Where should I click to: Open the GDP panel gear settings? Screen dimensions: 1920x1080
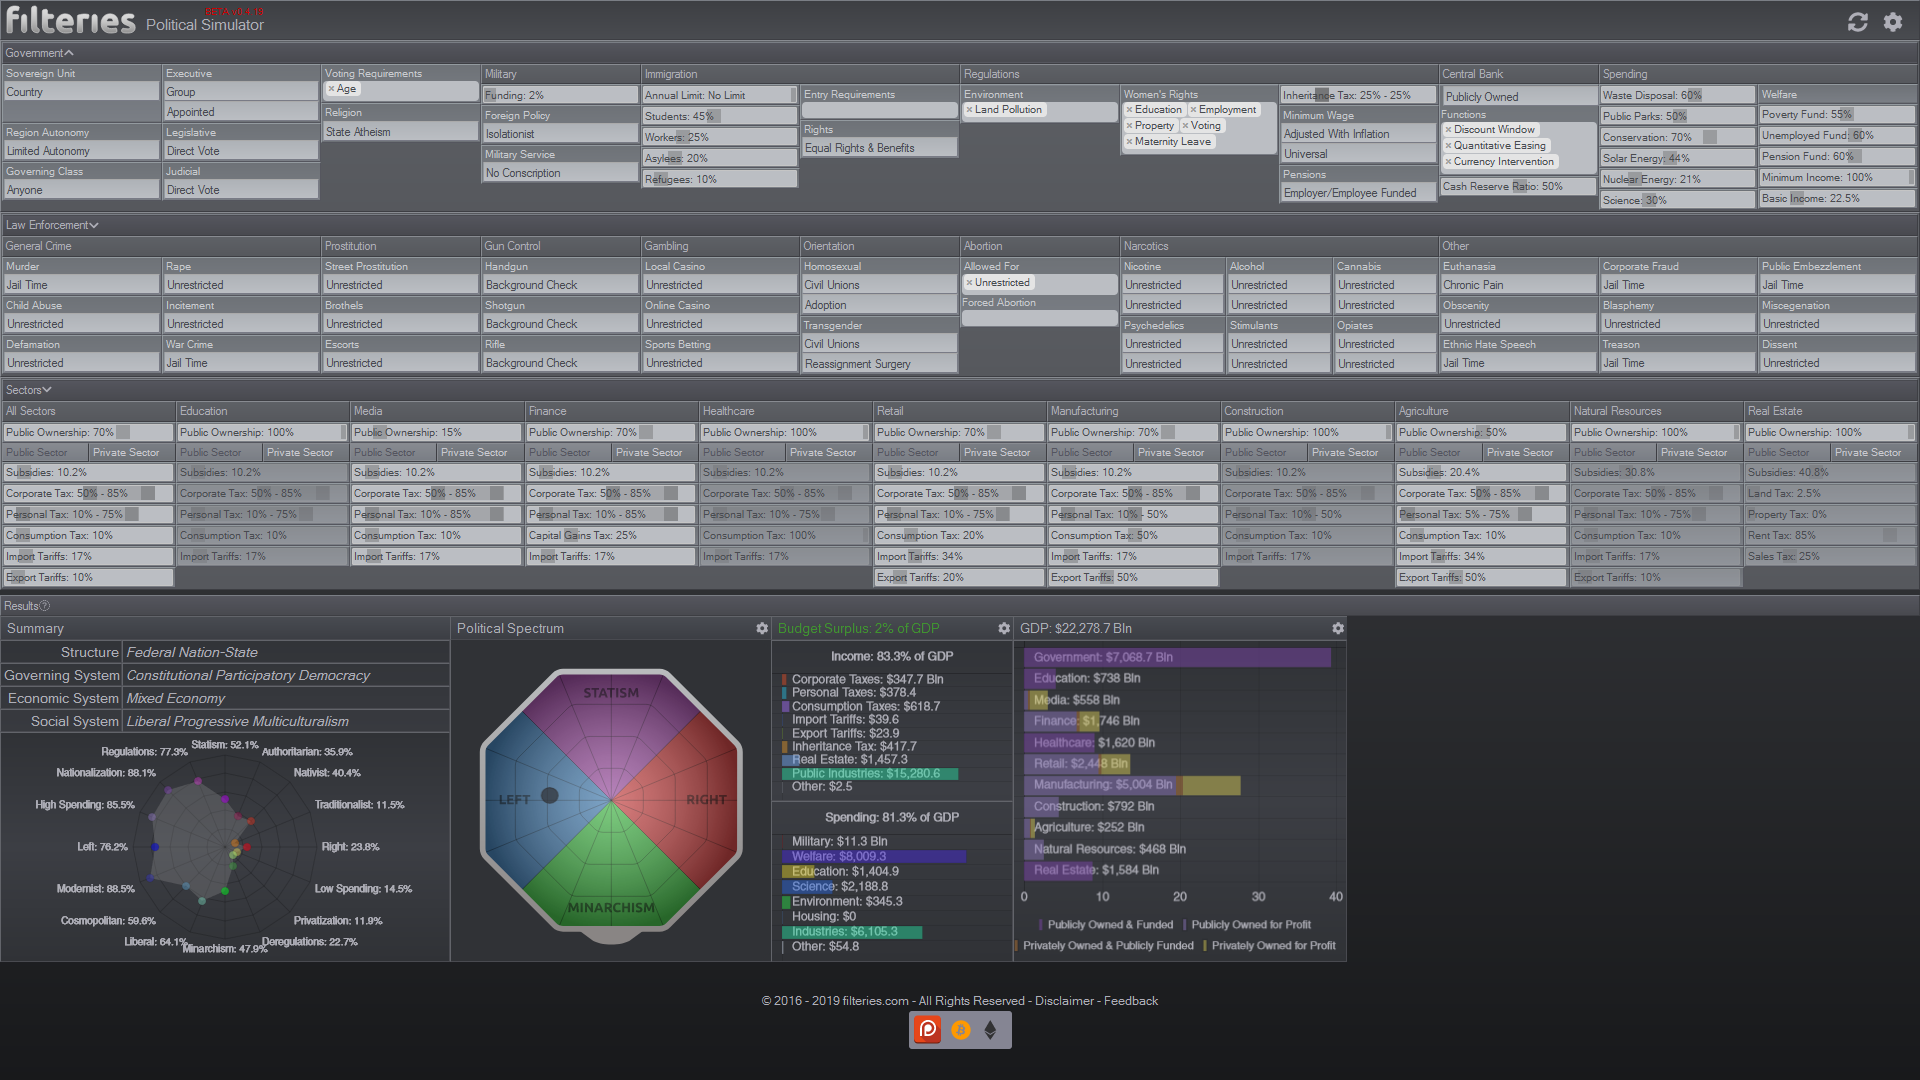[1338, 628]
